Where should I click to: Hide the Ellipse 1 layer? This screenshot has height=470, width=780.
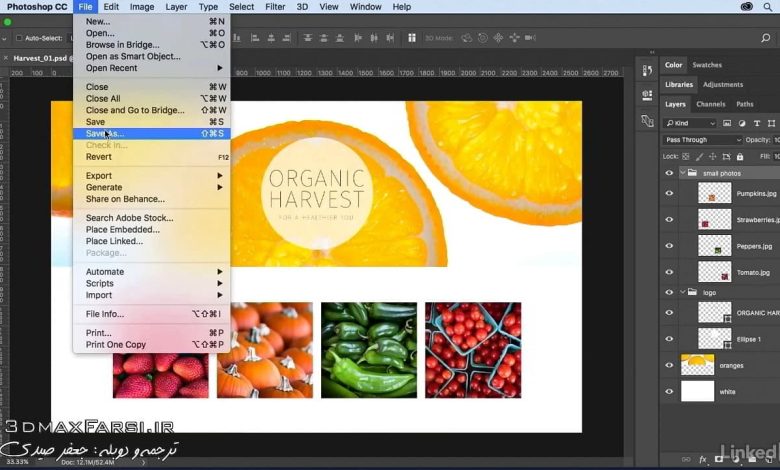669,339
